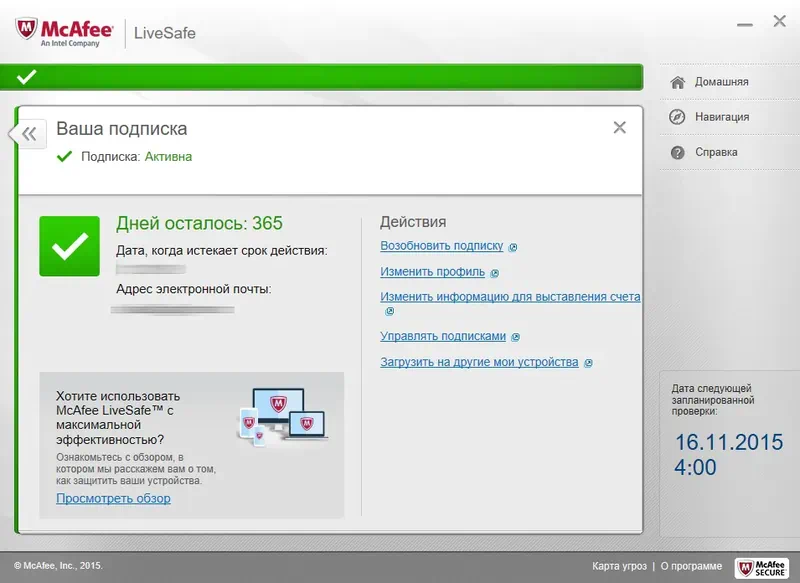800x583 pixels.
Task: Click external-link icon below billing info link
Action: (x=389, y=311)
